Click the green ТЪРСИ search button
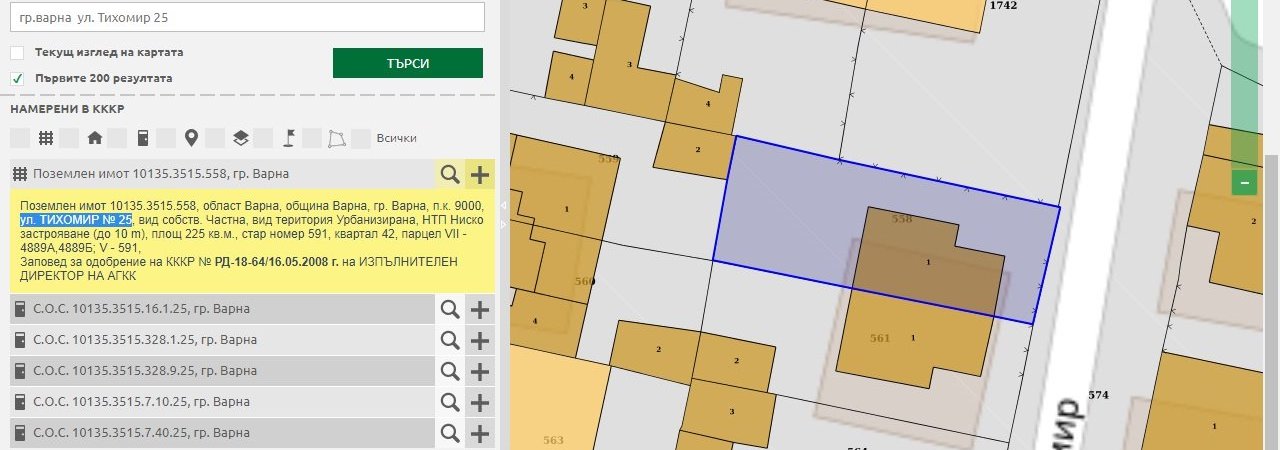The width and height of the screenshot is (1280, 450). pyautogui.click(x=407, y=63)
